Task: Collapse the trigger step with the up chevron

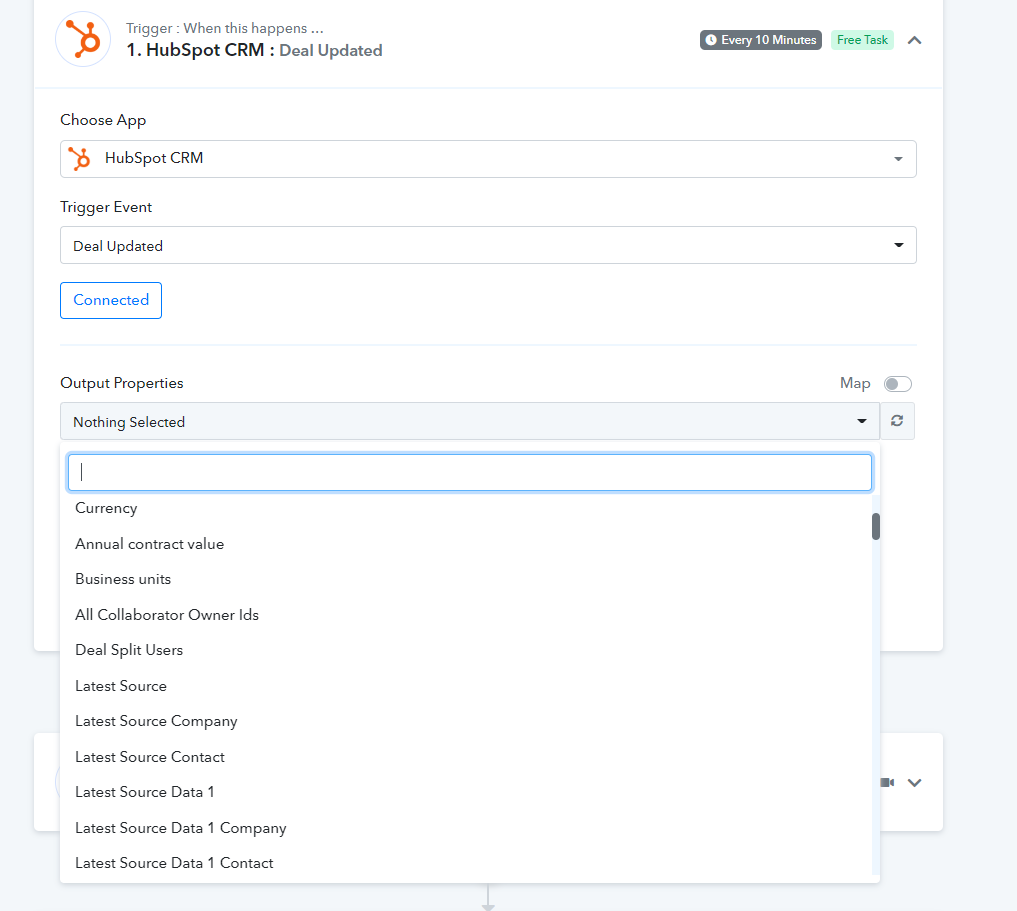Action: tap(915, 40)
